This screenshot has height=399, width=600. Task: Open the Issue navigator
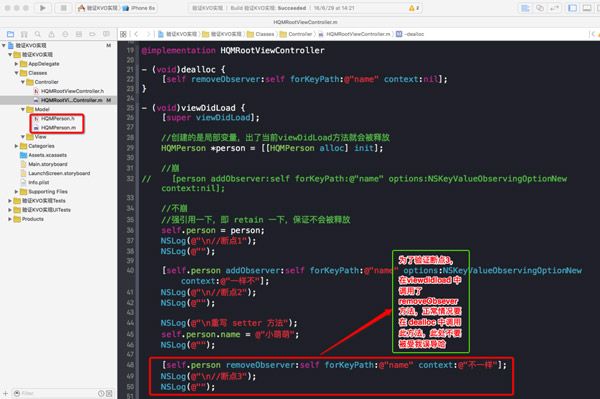(51, 34)
